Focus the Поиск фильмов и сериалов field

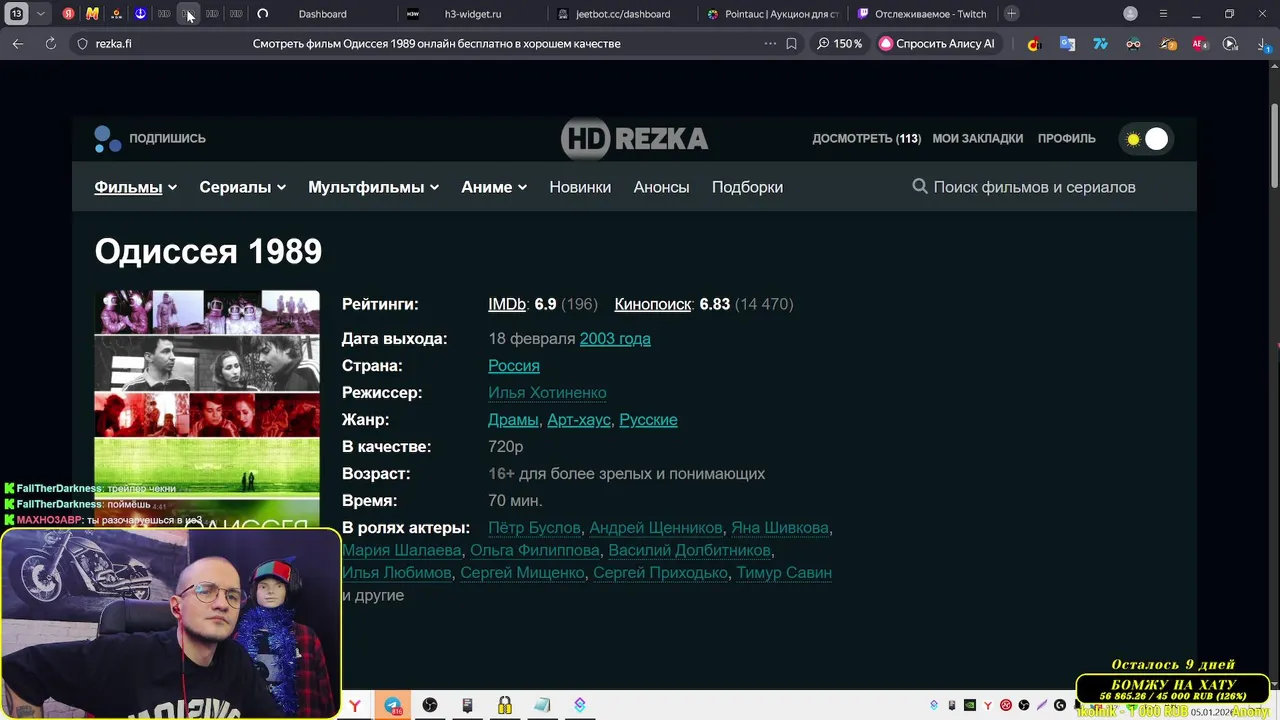1034,187
